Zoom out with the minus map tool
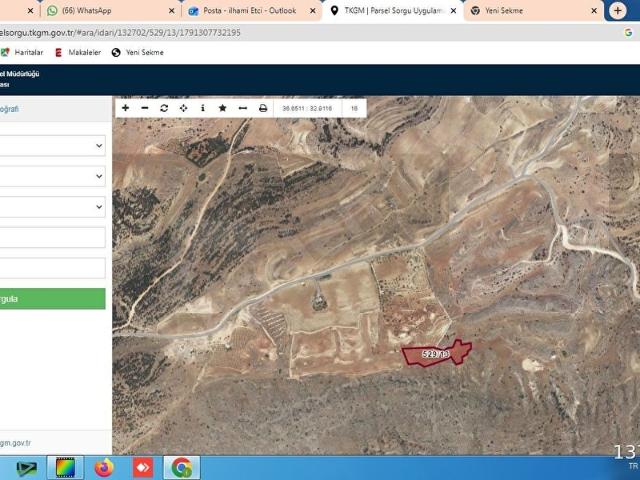 point(145,108)
